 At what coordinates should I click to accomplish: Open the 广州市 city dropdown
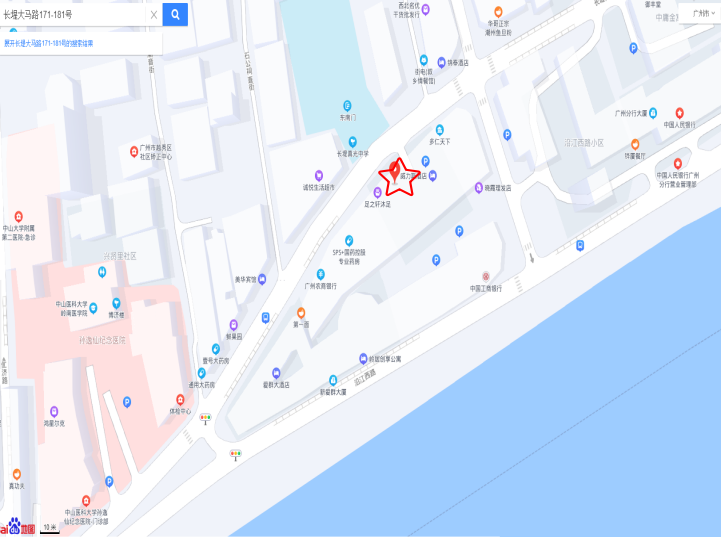704,13
